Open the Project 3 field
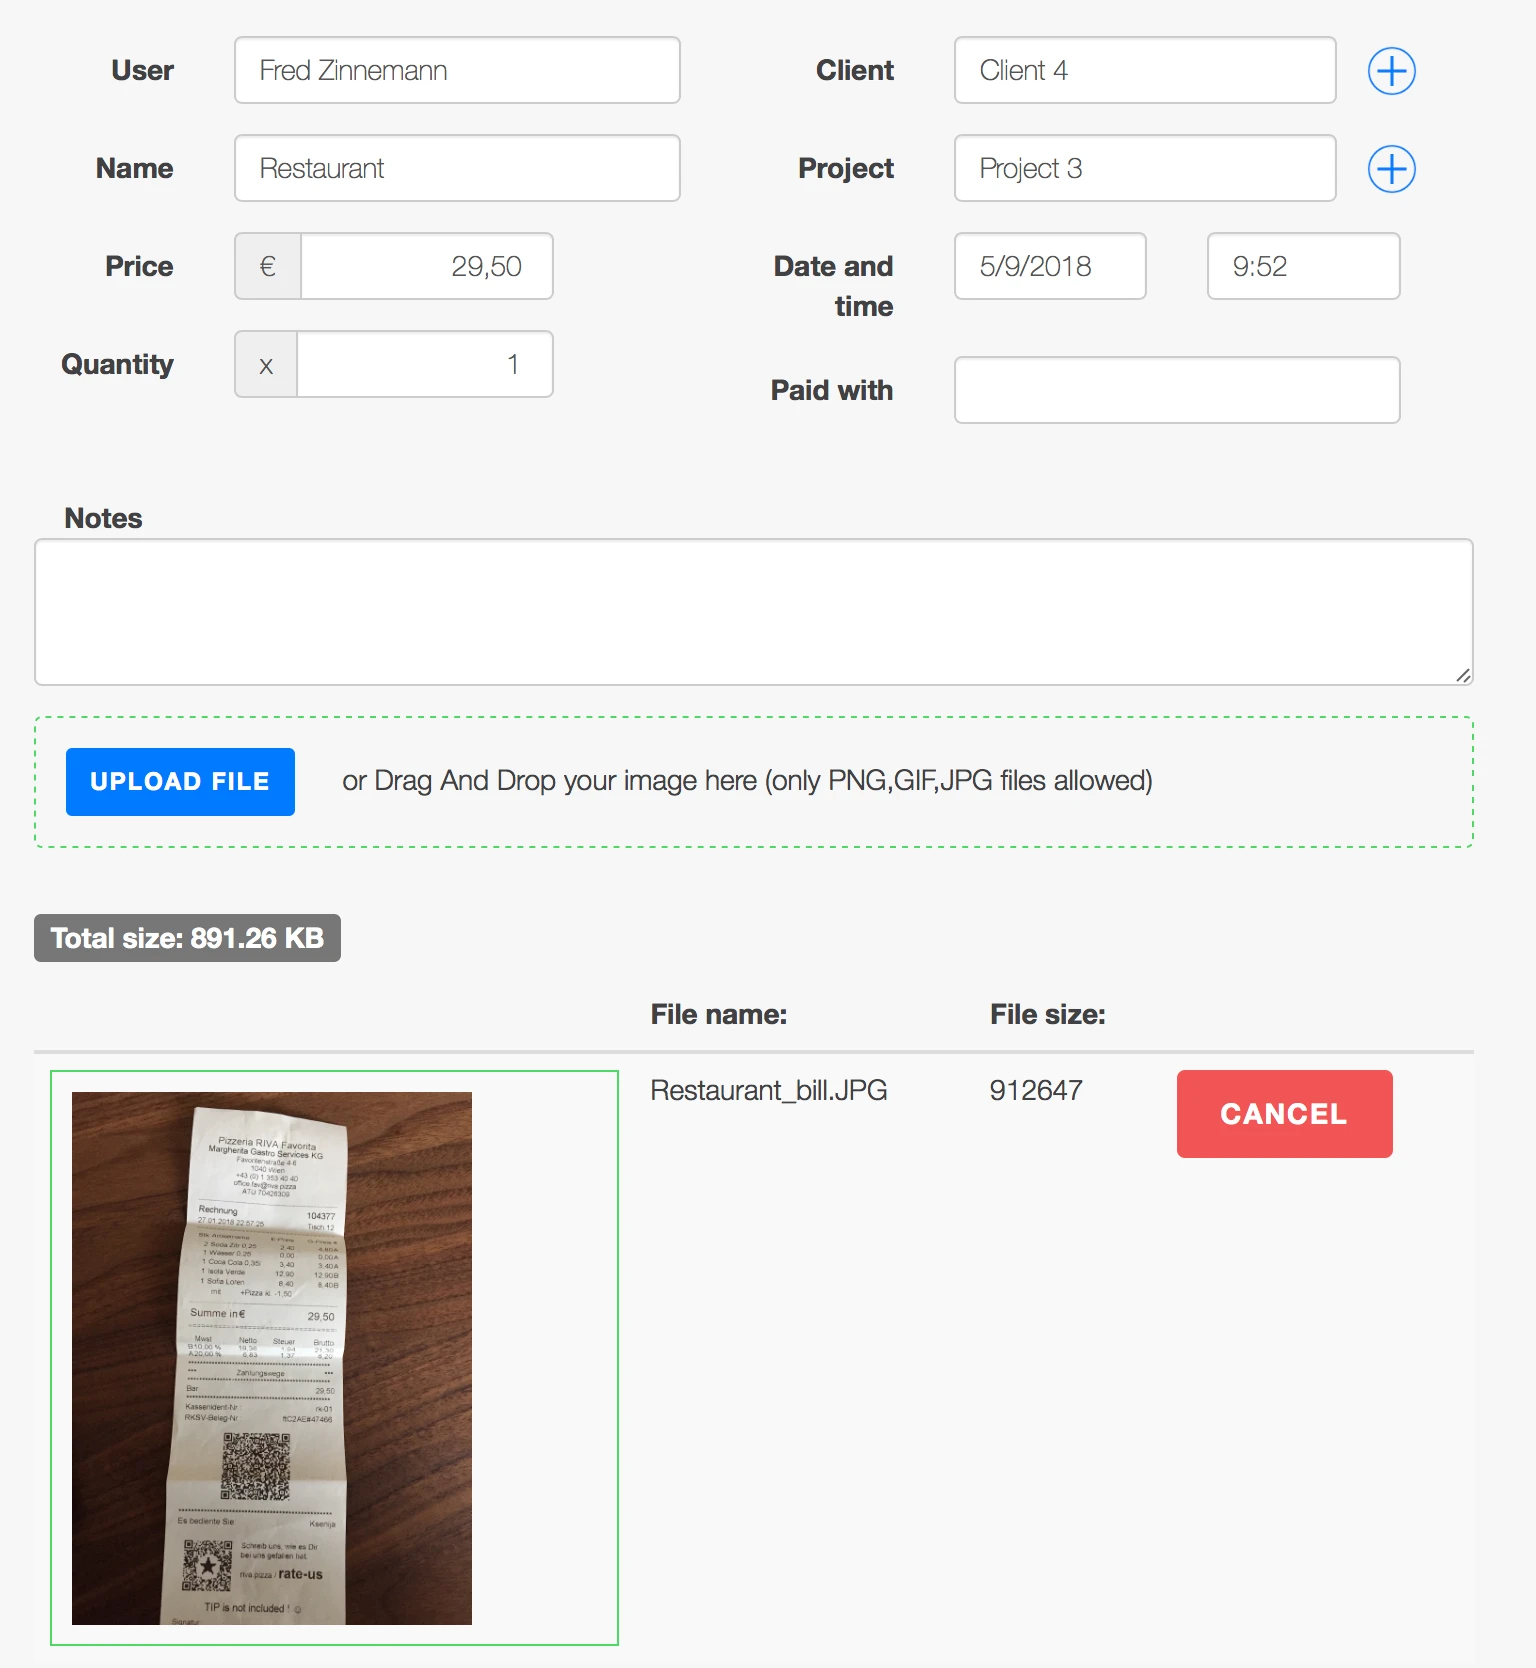This screenshot has width=1536, height=1668. tap(1144, 168)
